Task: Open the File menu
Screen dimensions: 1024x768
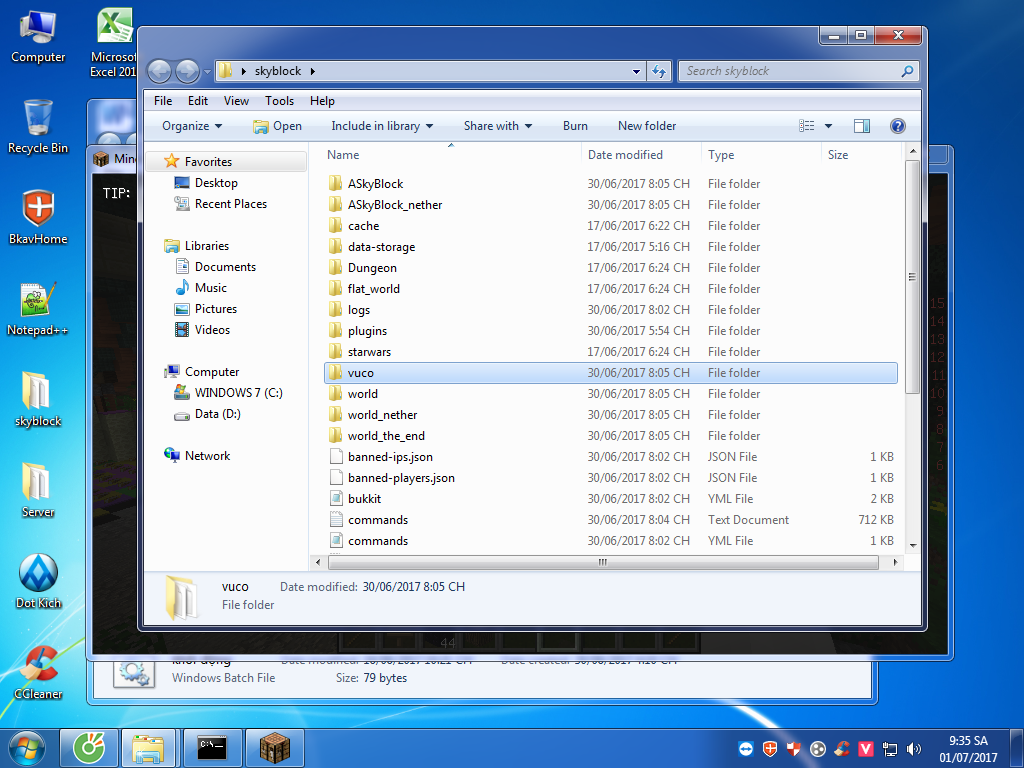Action: coord(163,101)
